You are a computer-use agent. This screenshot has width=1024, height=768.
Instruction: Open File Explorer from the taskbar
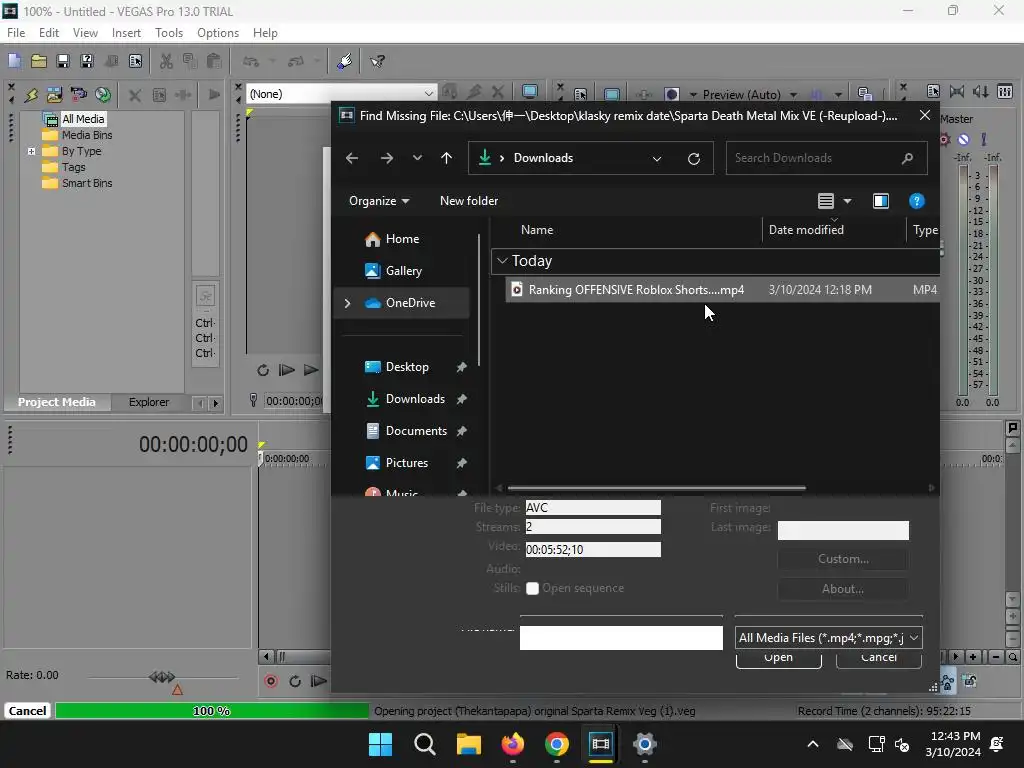click(x=468, y=744)
